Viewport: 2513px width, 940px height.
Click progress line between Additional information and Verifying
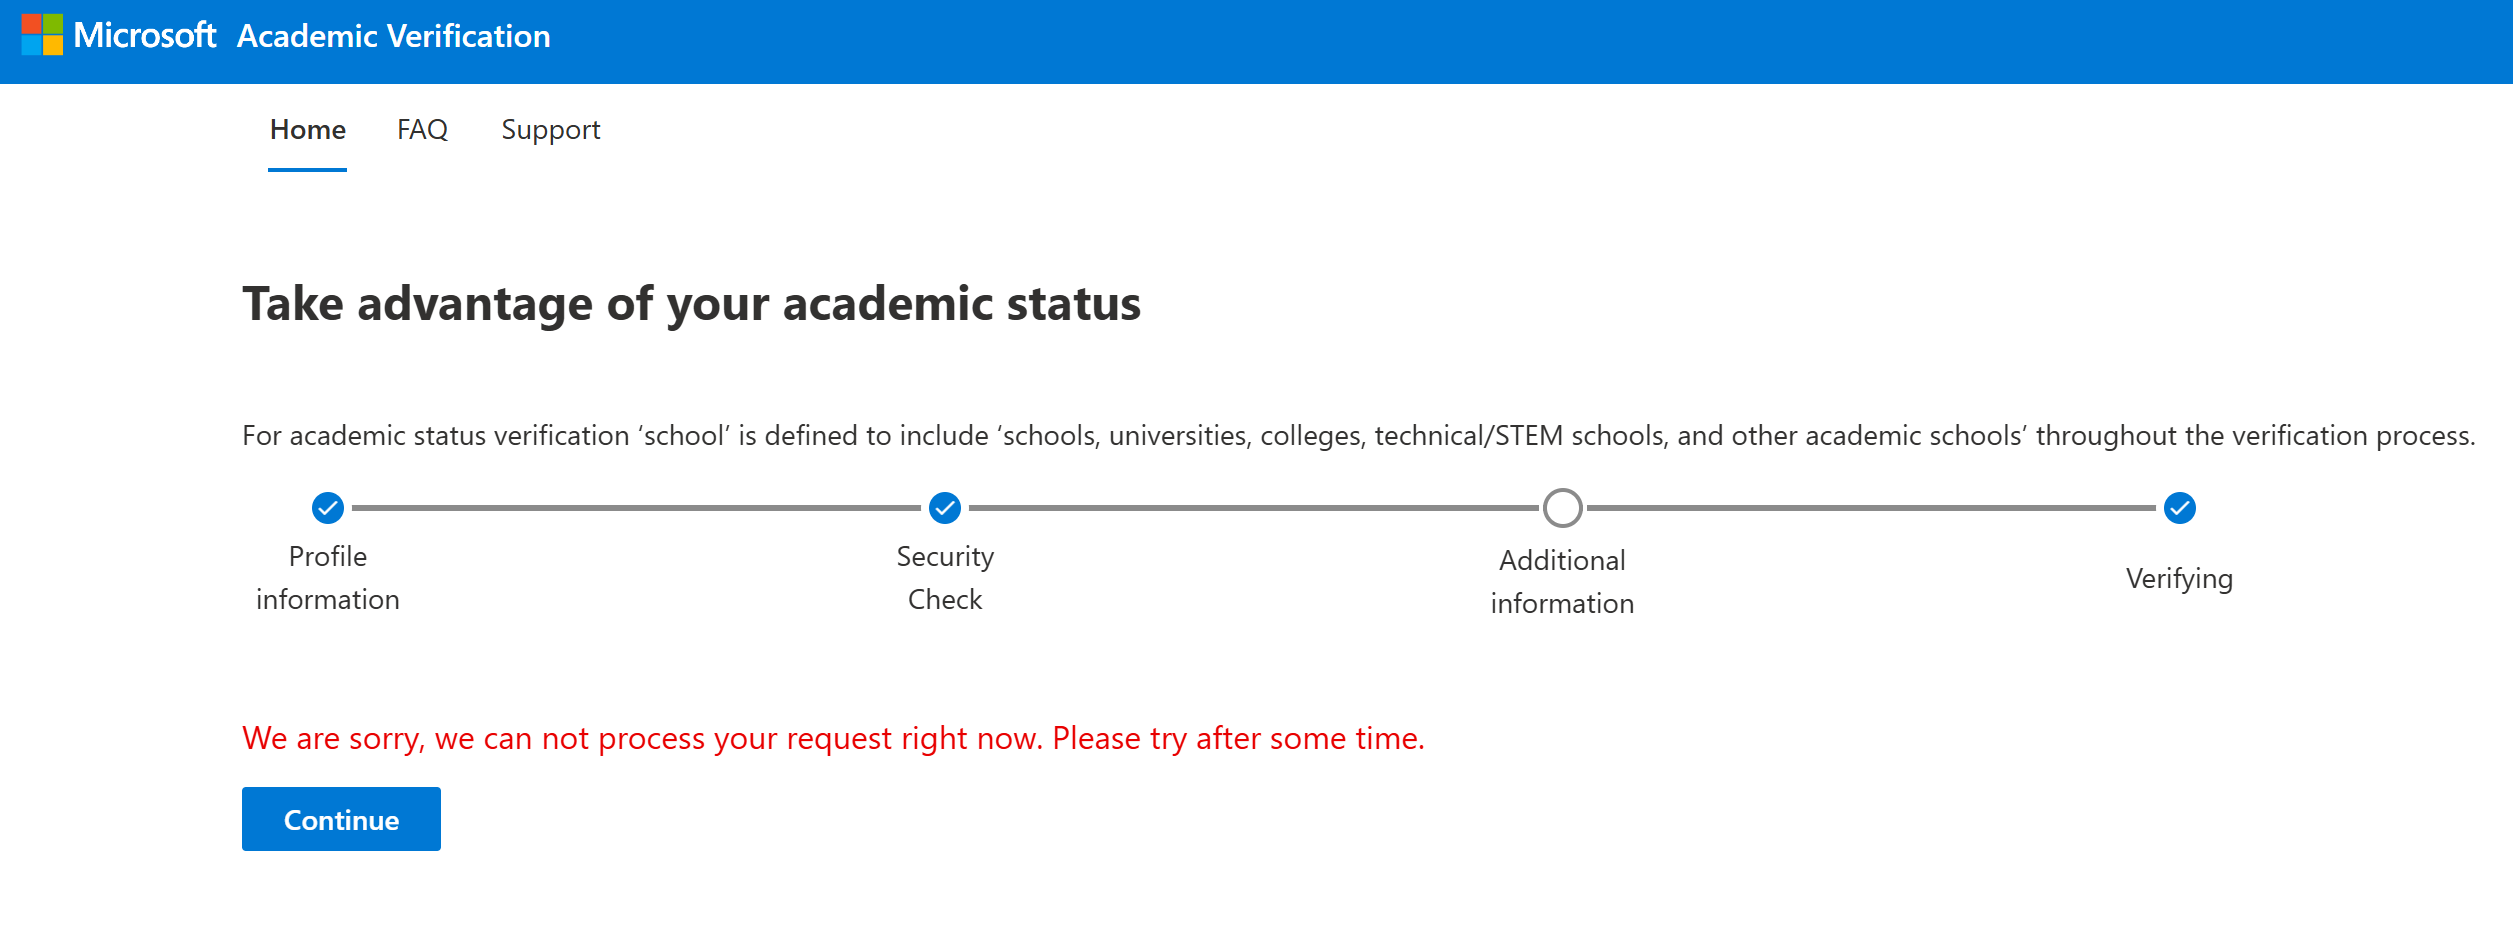click(1870, 508)
